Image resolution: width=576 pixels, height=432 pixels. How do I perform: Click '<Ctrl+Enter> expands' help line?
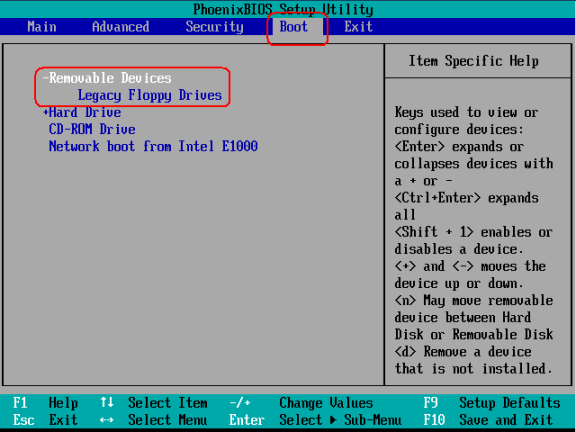[x=467, y=198]
